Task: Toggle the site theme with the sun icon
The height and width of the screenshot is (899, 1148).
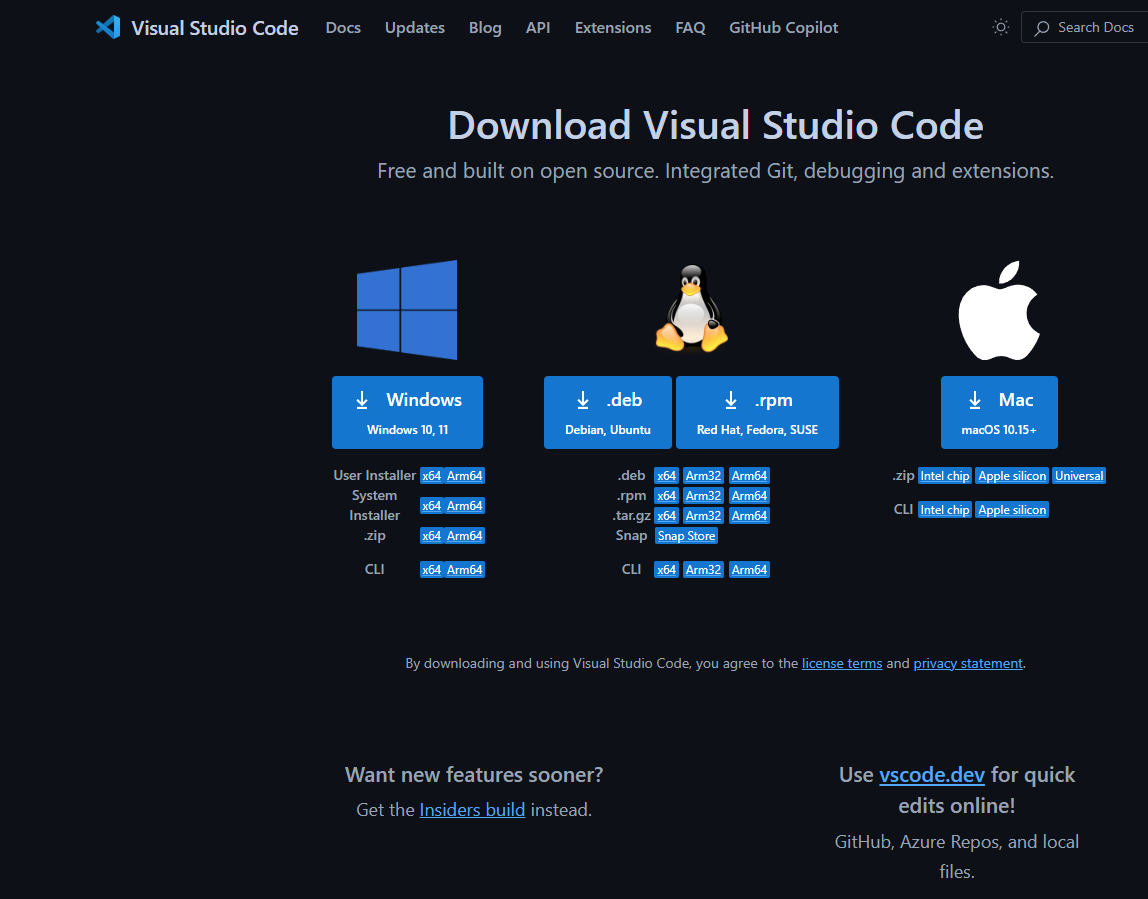Action: [x=1001, y=27]
